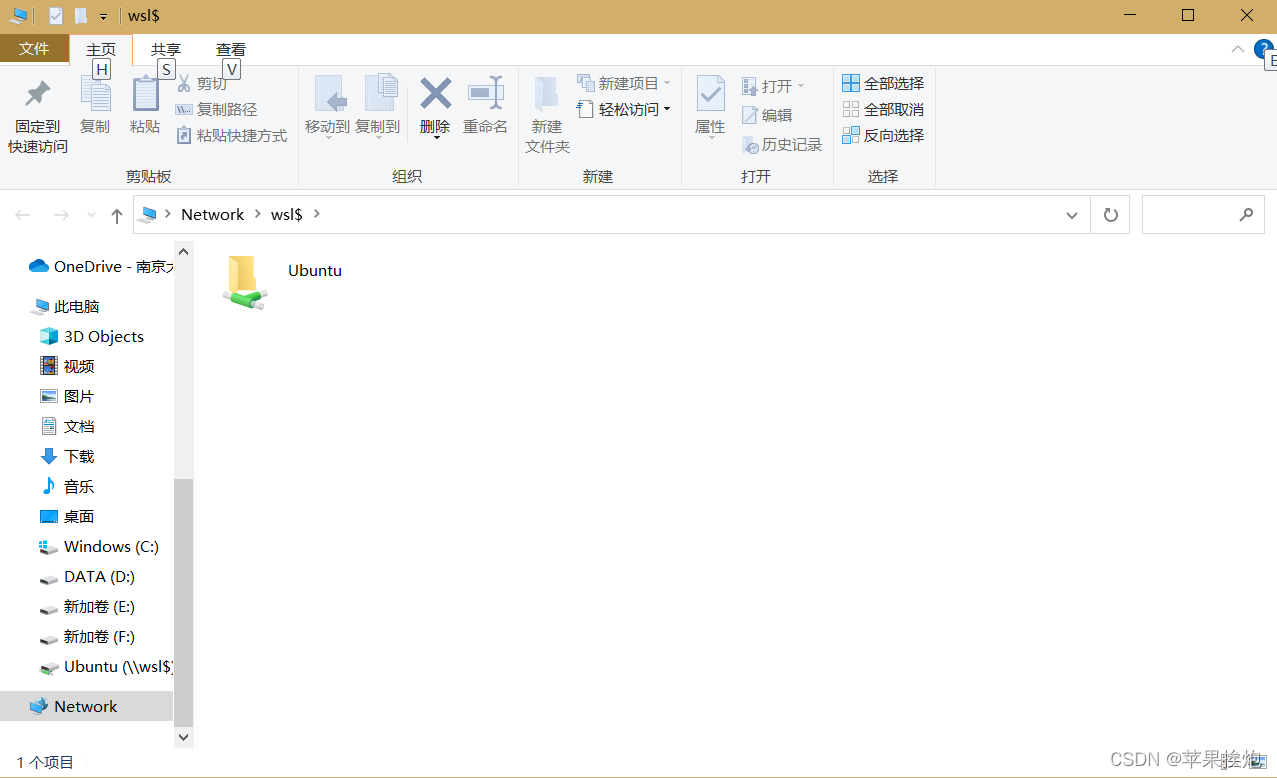1277x778 pixels.
Task: Click the Copy icon in the clipboard group
Action: click(x=95, y=94)
